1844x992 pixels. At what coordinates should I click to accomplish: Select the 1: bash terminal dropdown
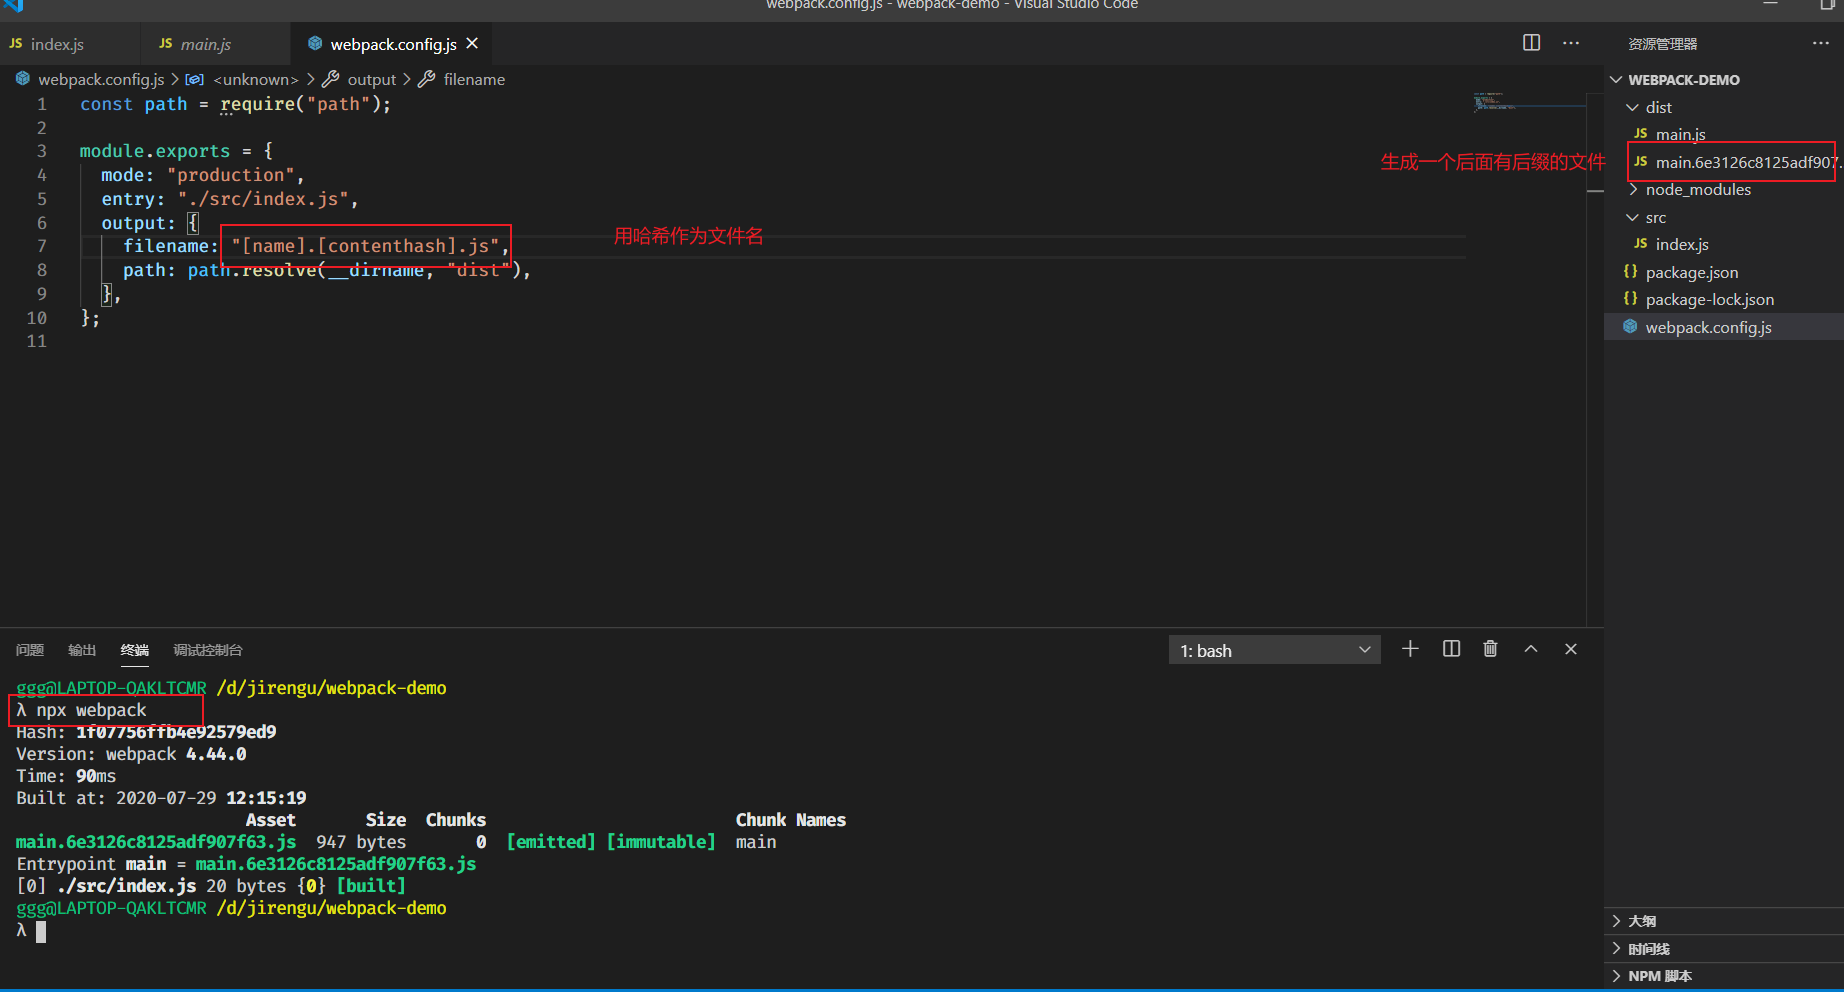point(1274,650)
